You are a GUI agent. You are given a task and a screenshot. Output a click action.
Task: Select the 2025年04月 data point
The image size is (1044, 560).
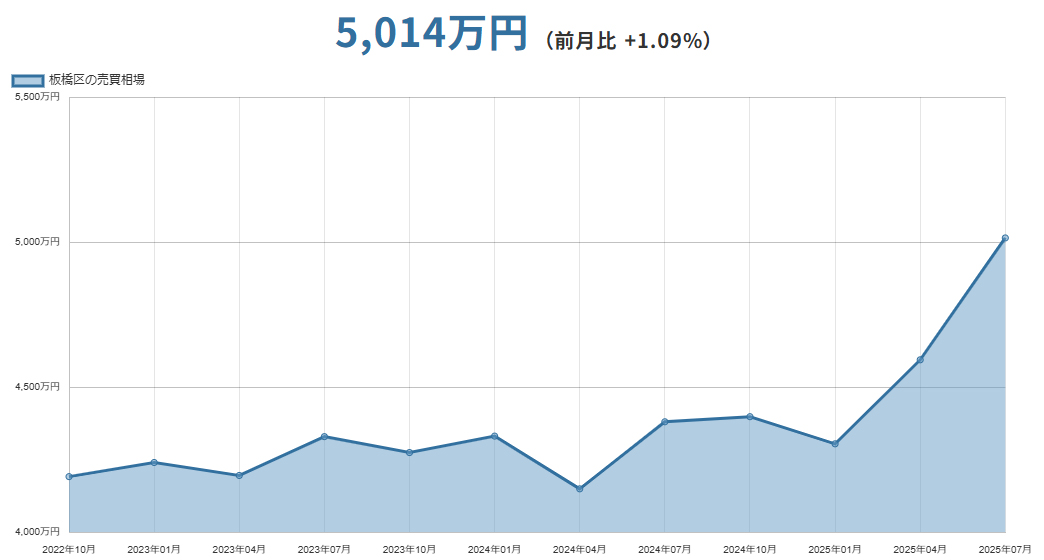(920, 360)
